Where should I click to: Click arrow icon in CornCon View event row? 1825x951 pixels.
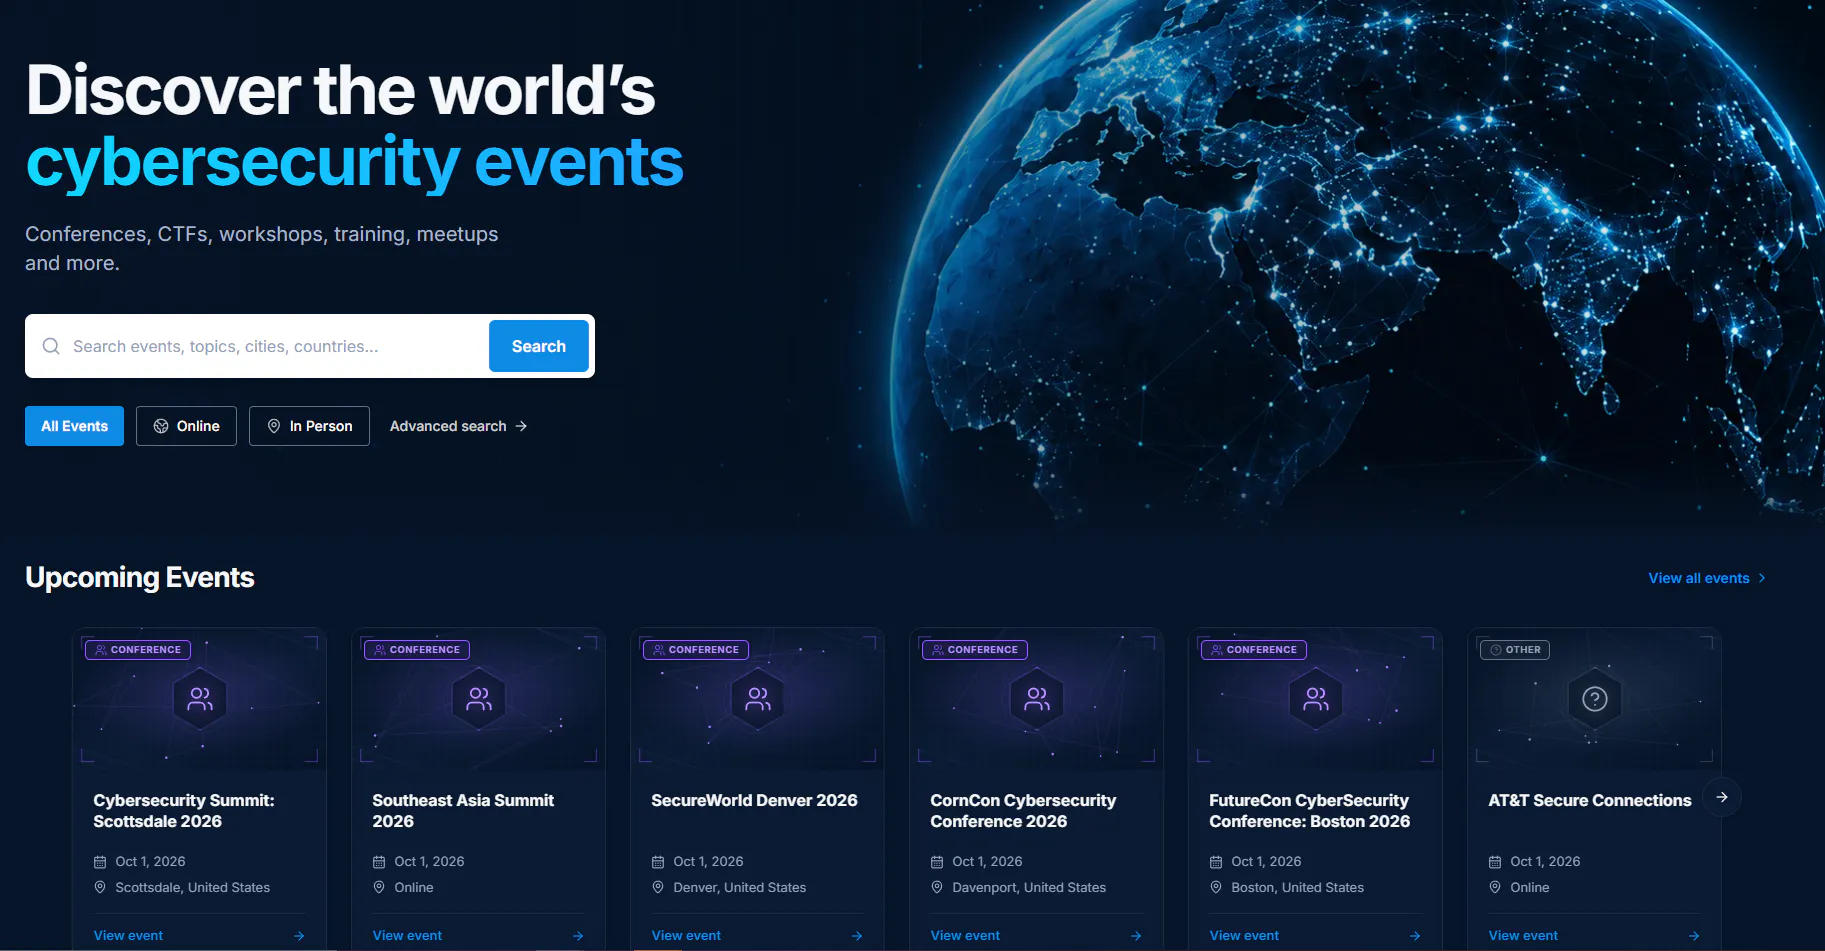tap(1136, 936)
